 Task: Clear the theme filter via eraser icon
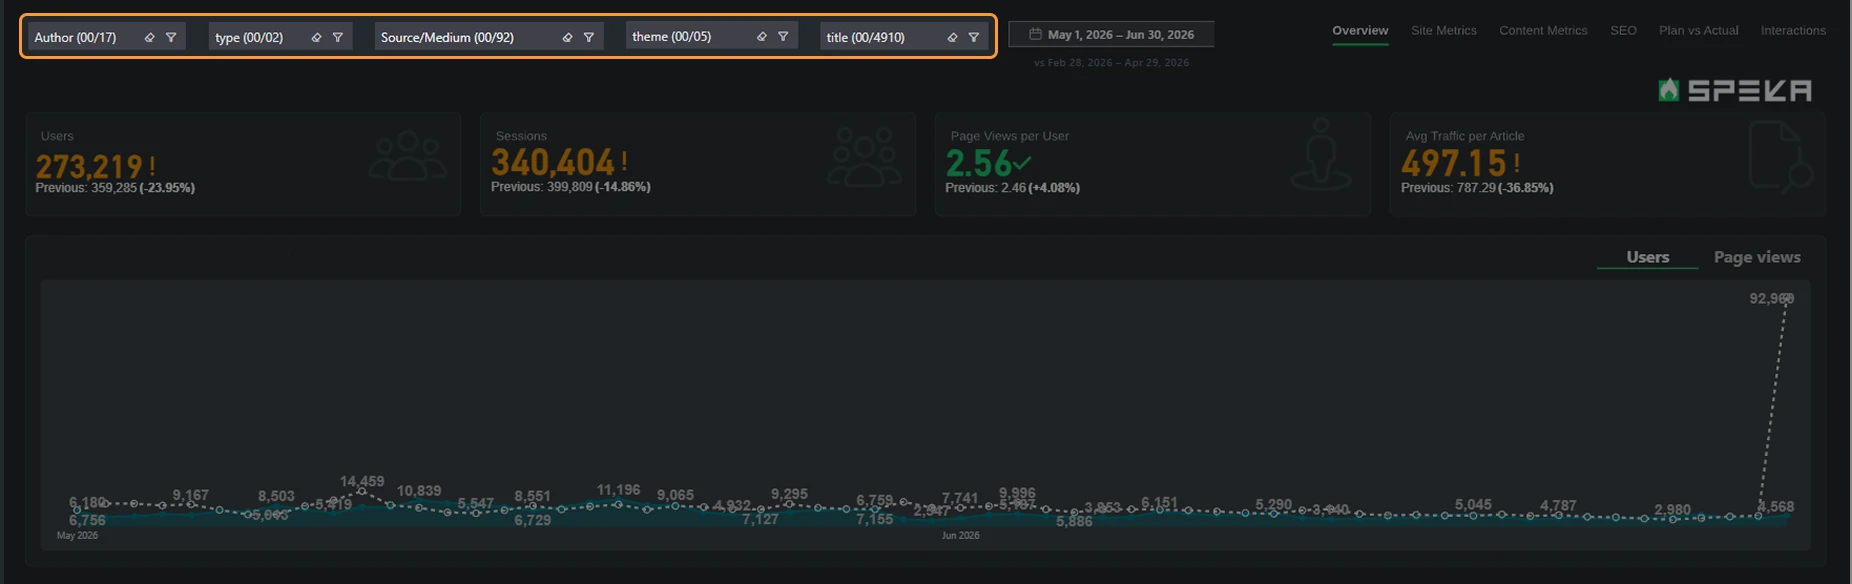(x=761, y=36)
